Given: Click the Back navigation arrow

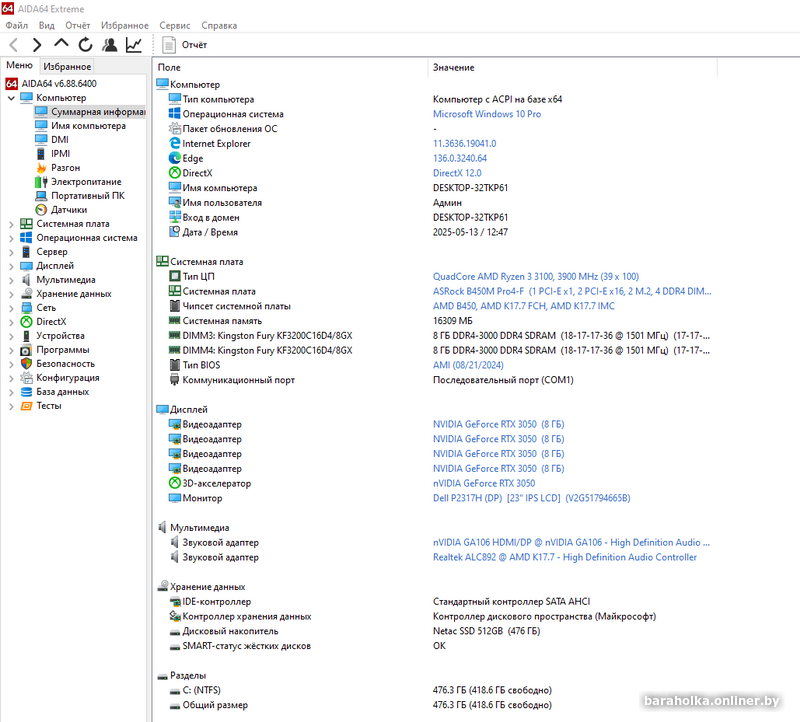Looking at the screenshot, I should (14, 45).
